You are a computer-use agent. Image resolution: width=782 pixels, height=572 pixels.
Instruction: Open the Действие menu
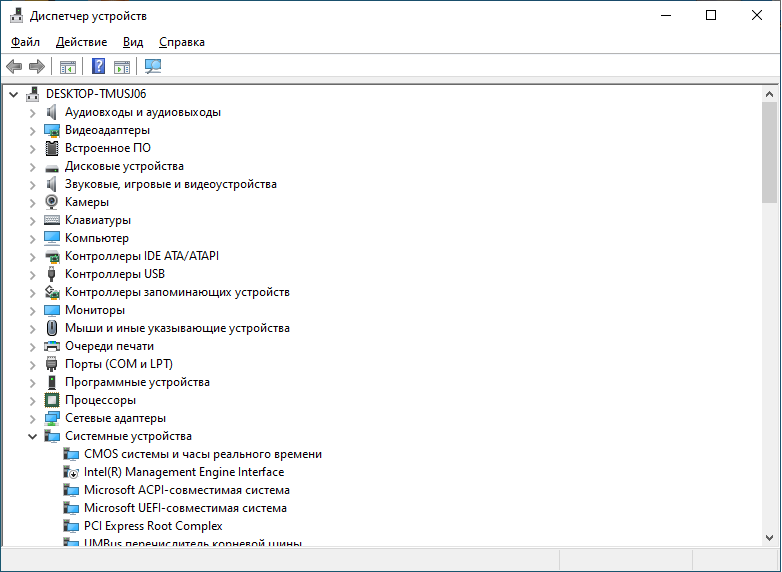pos(81,42)
